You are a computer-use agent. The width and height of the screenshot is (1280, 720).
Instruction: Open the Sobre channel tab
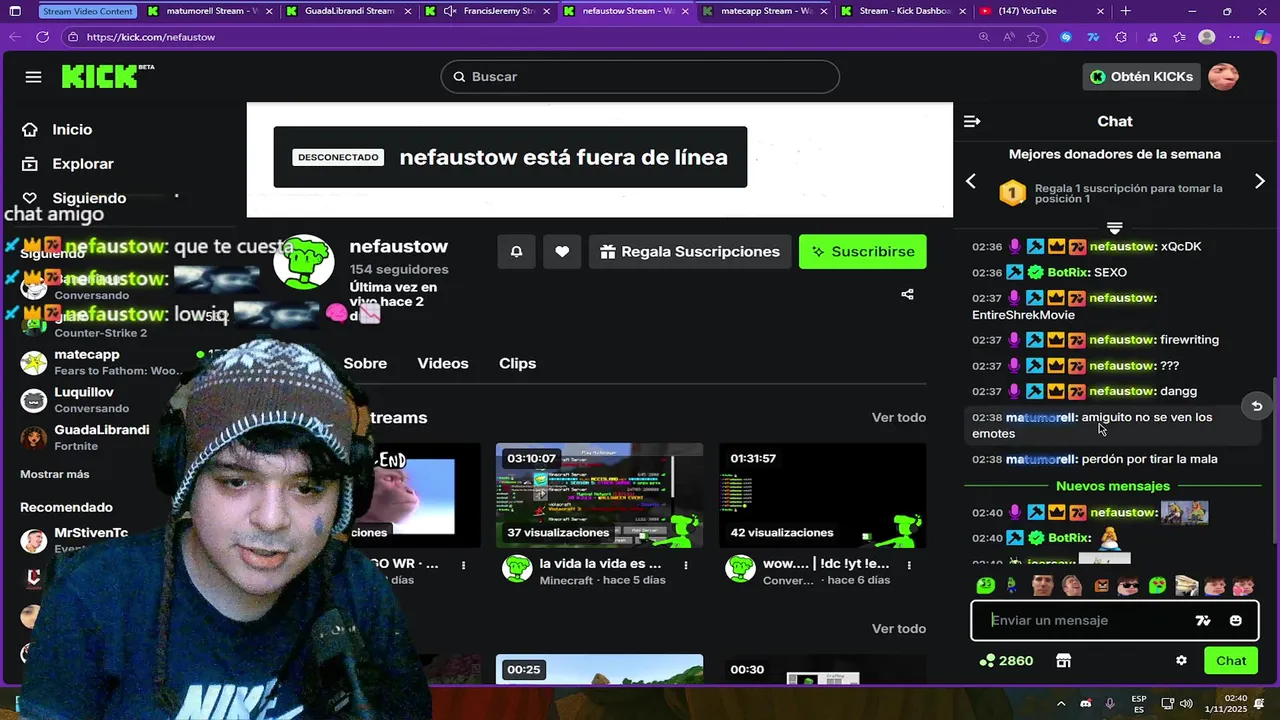click(x=365, y=364)
